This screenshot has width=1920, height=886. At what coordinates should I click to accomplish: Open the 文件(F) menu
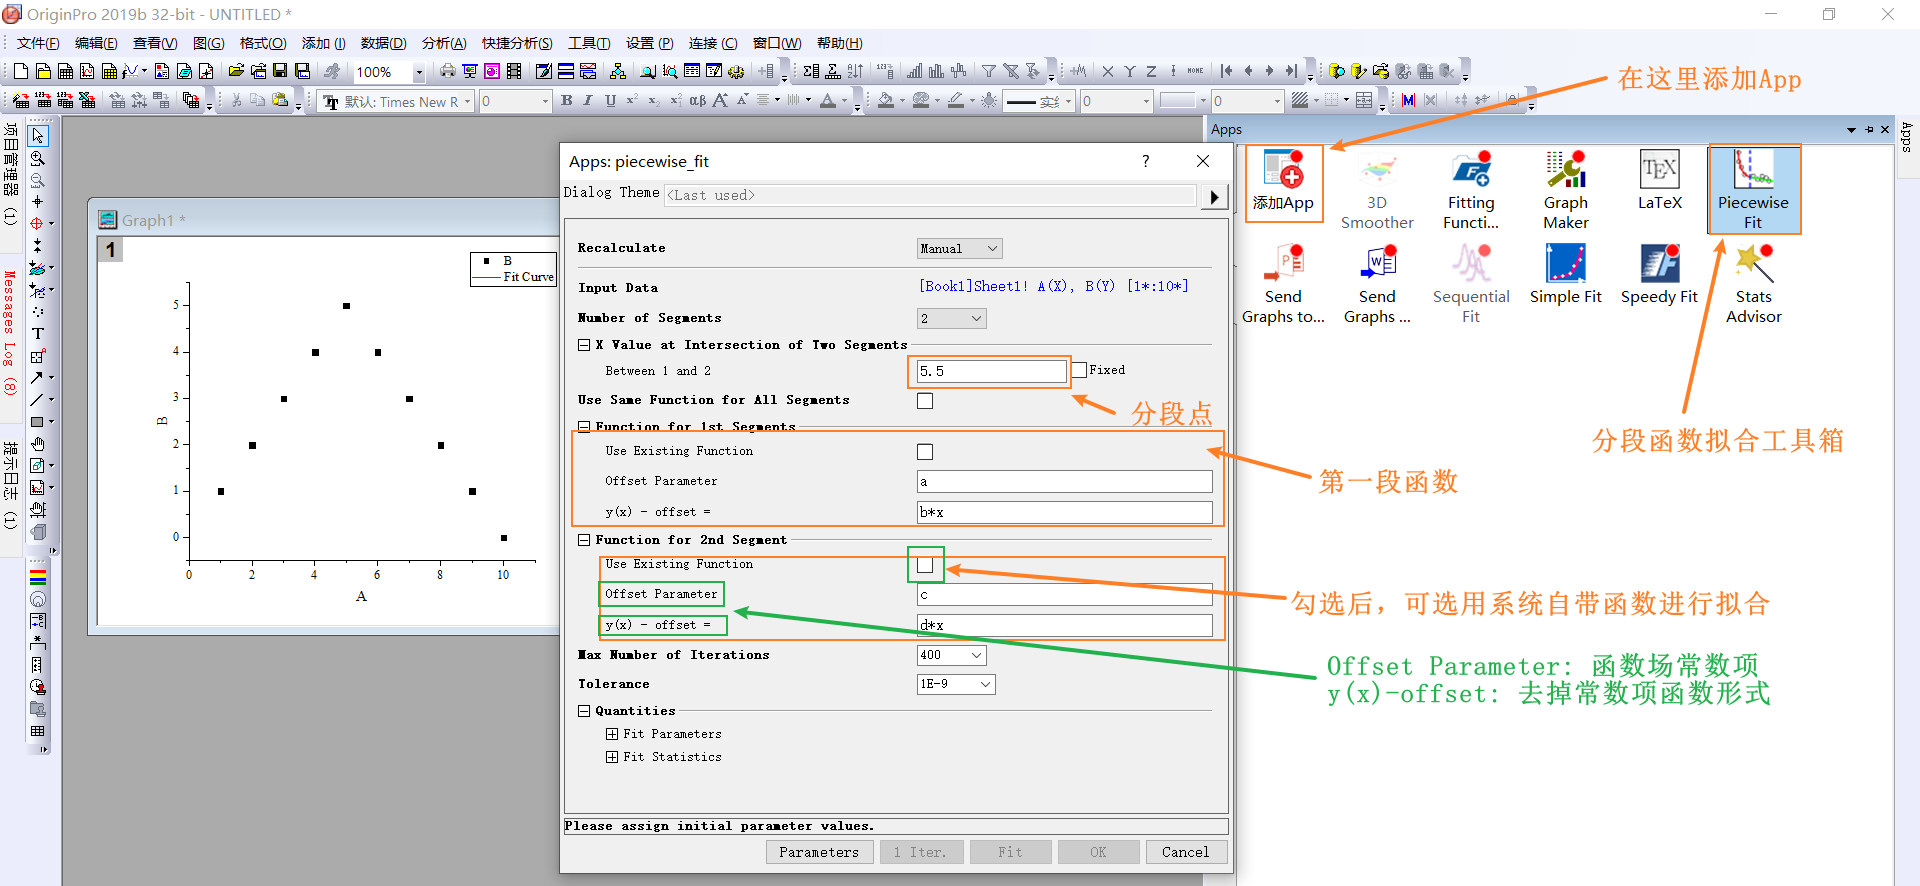tap(38, 43)
